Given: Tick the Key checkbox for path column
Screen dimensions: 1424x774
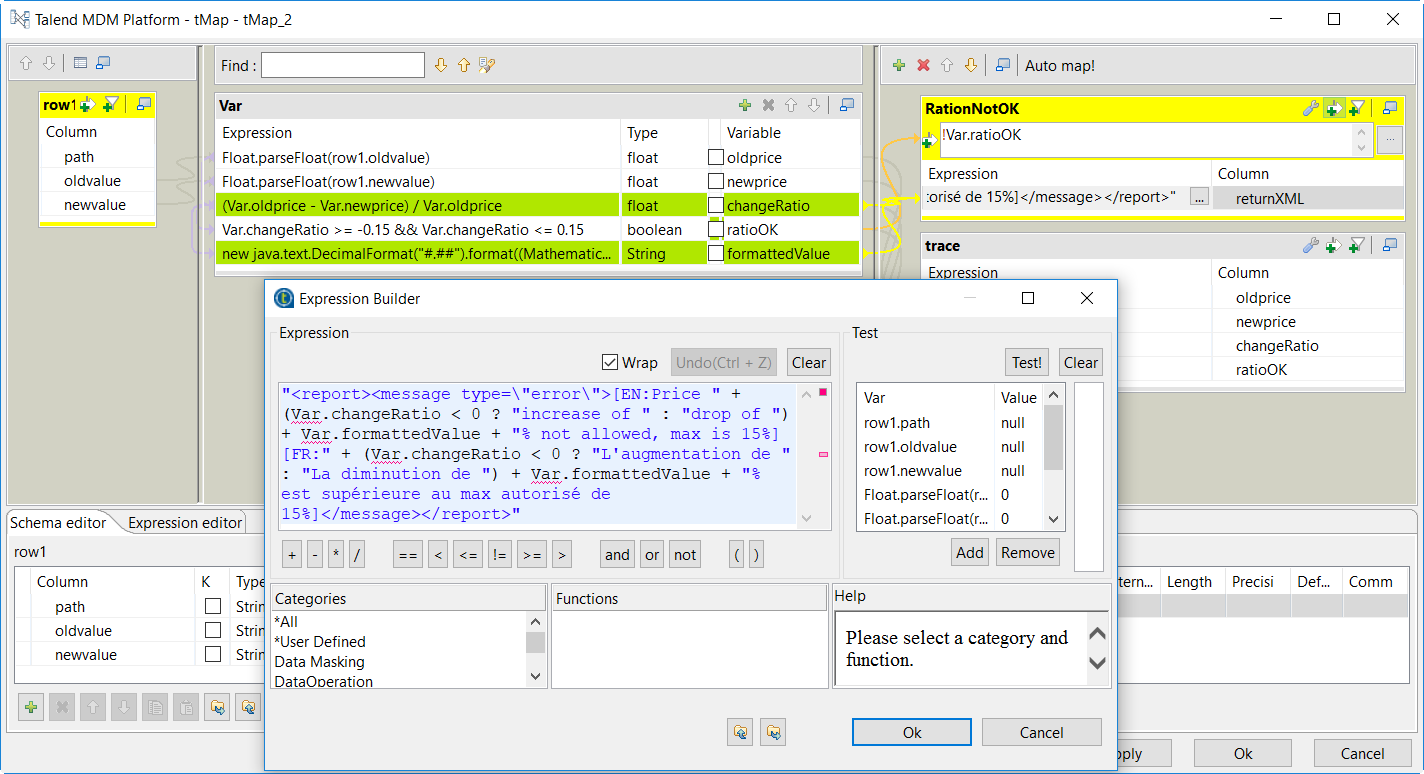Looking at the screenshot, I should click(213, 607).
